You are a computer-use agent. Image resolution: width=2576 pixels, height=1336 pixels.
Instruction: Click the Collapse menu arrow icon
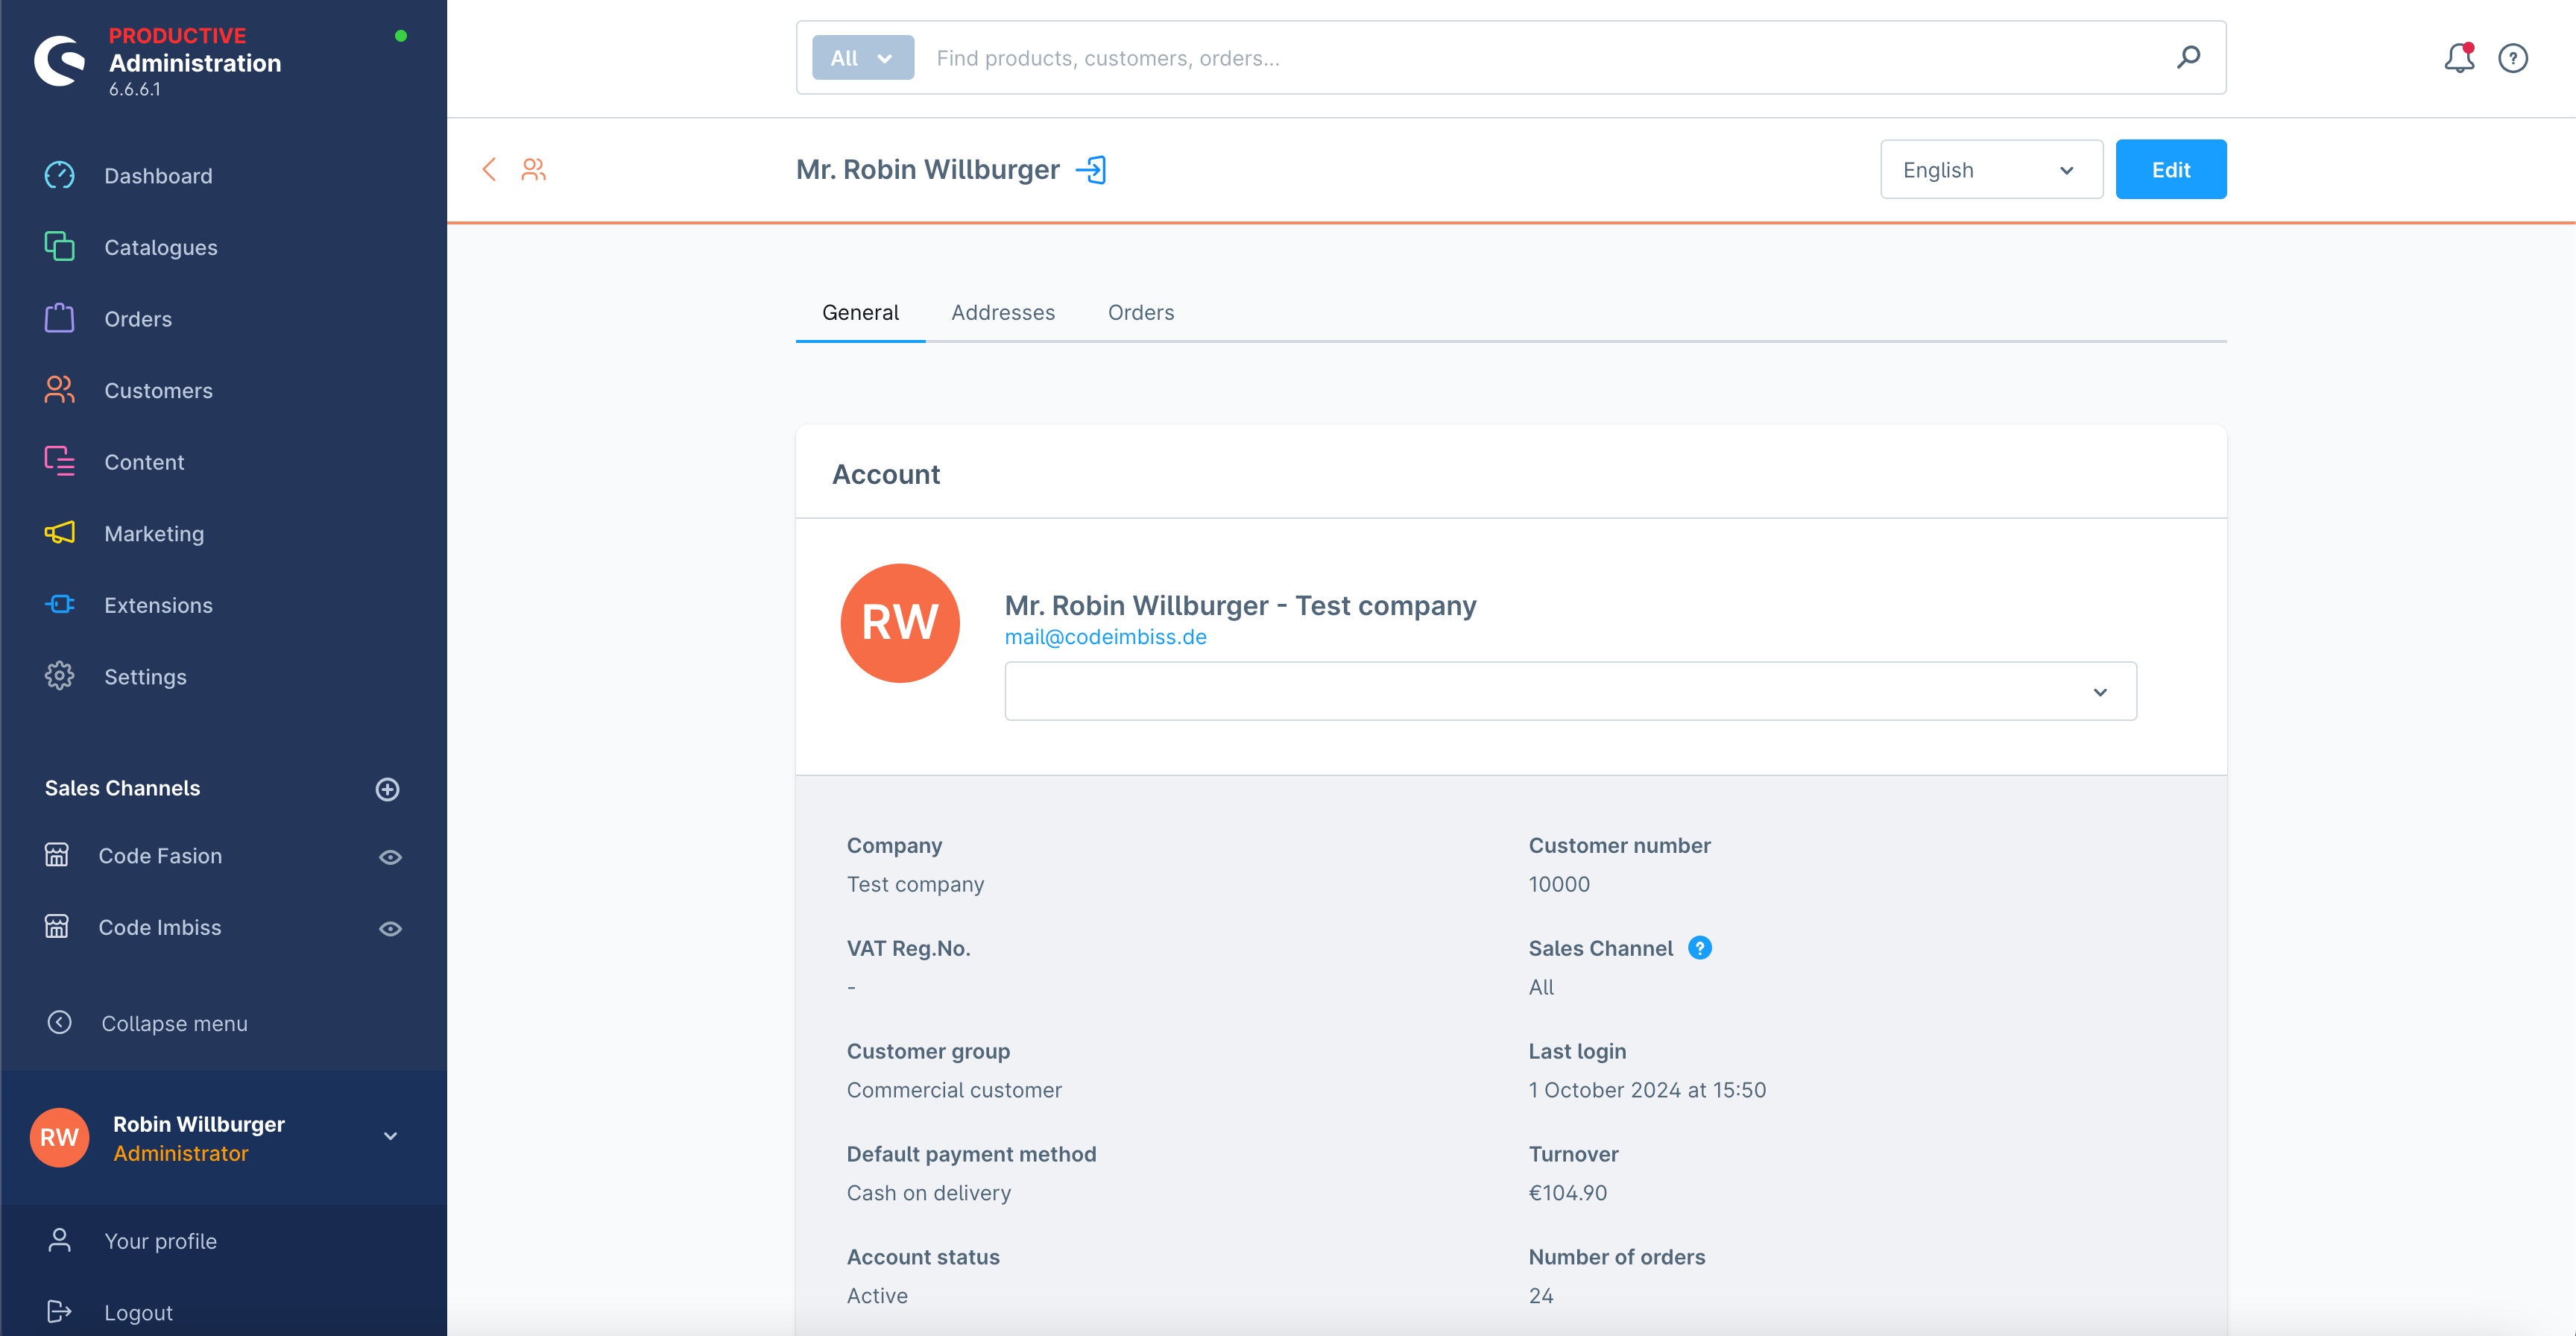[x=59, y=1022]
